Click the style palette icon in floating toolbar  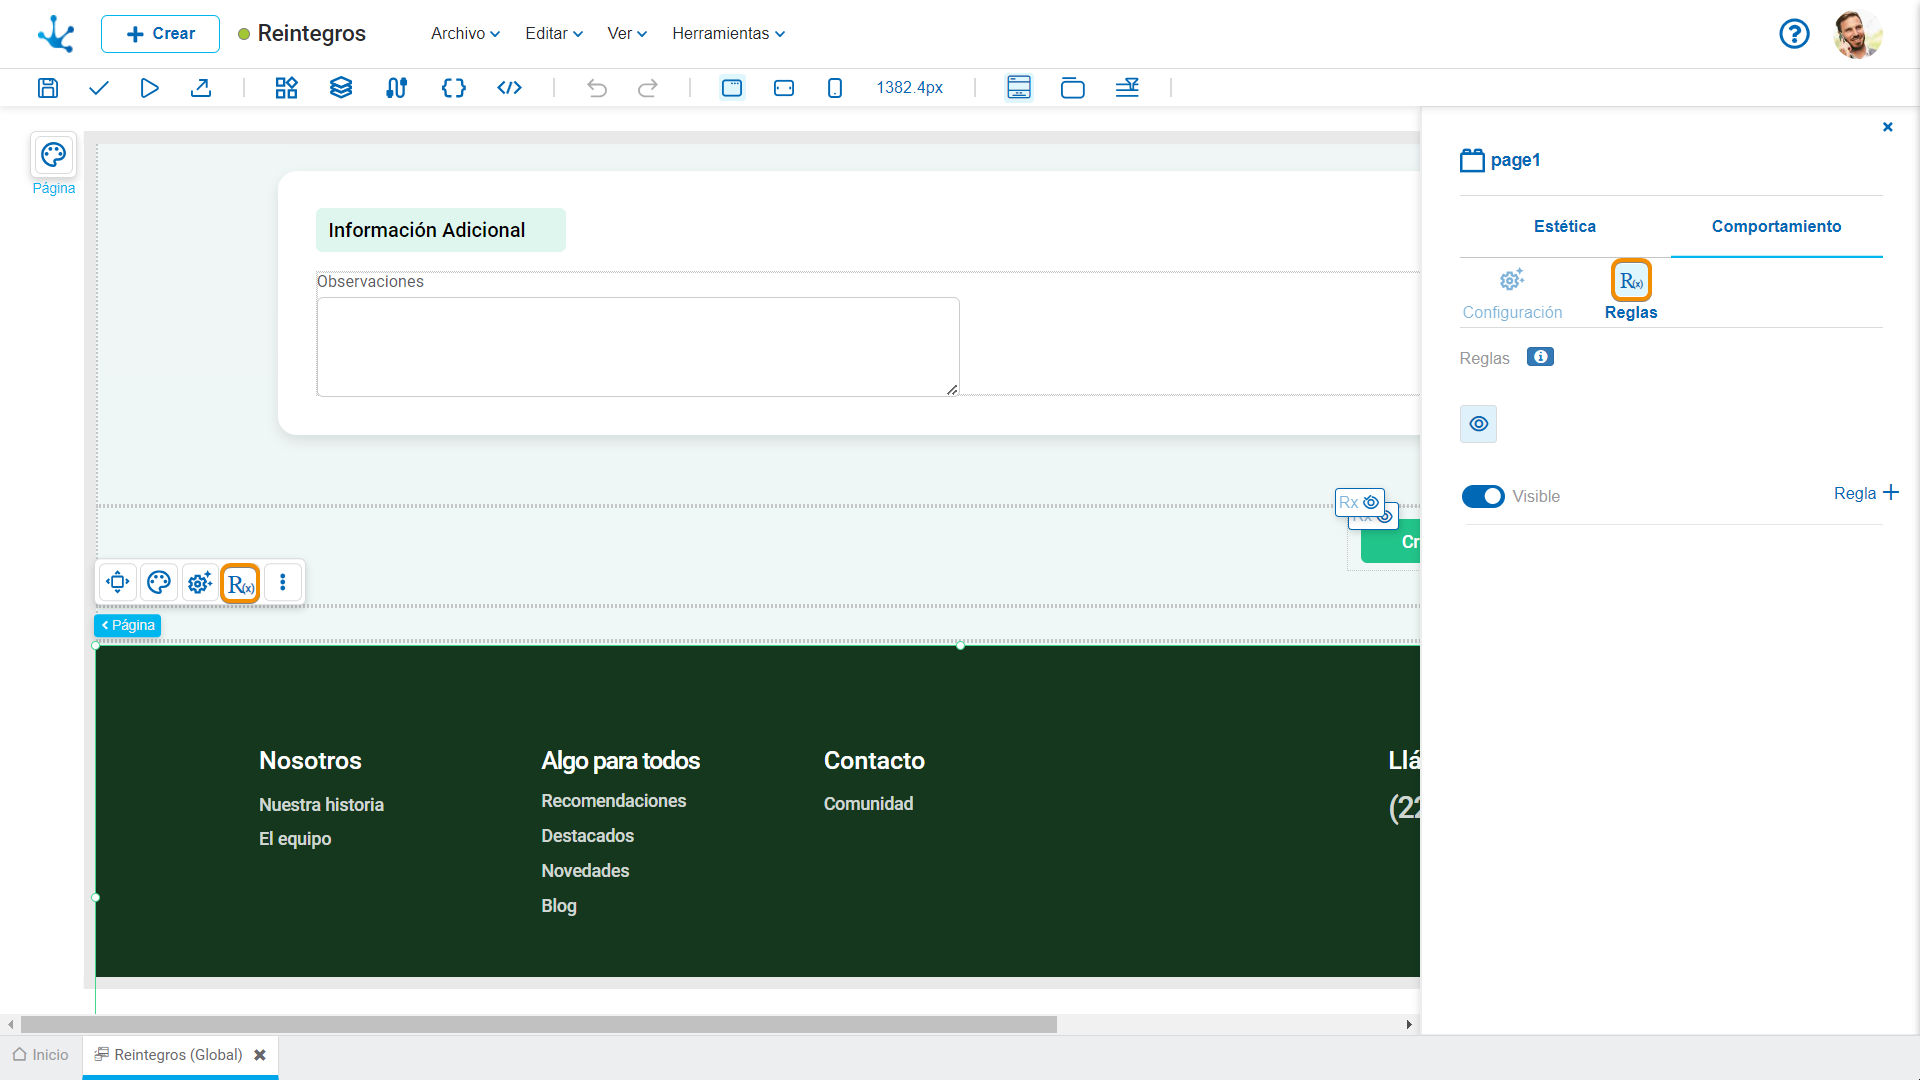coord(159,582)
